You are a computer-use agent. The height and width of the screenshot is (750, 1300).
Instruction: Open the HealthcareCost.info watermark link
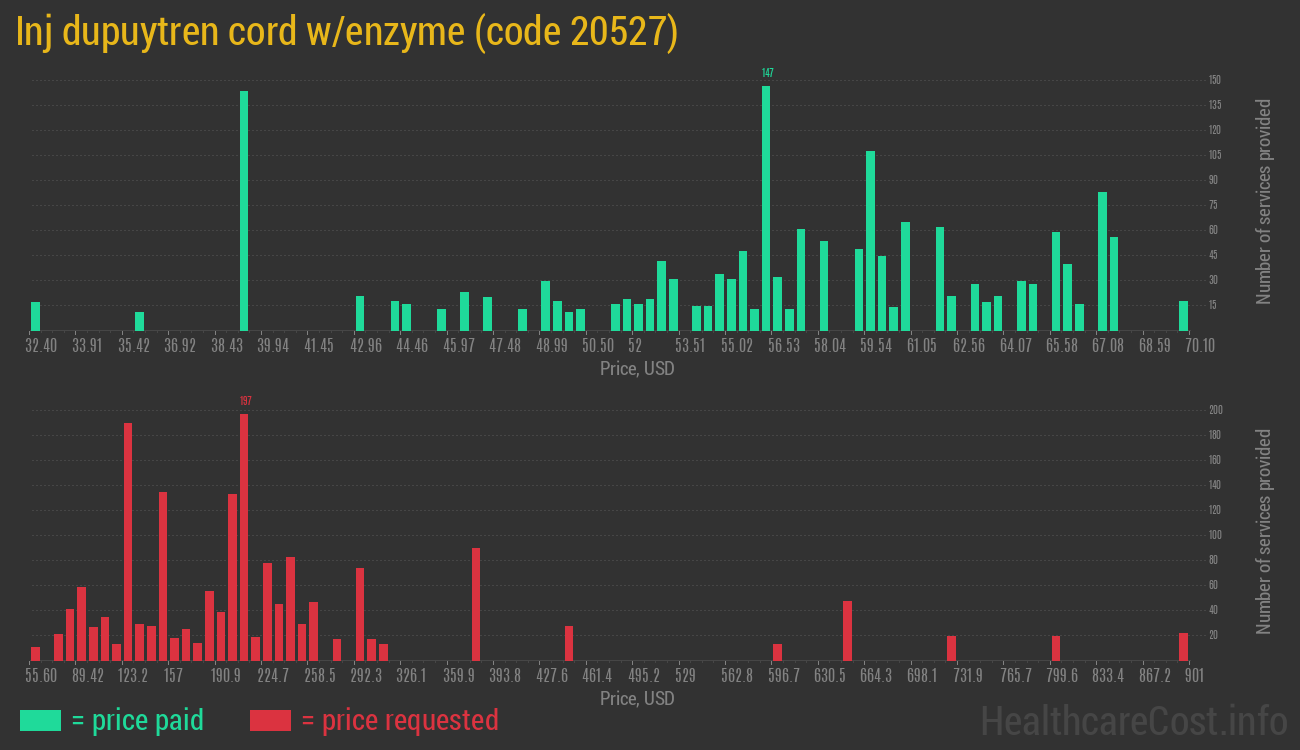1133,720
